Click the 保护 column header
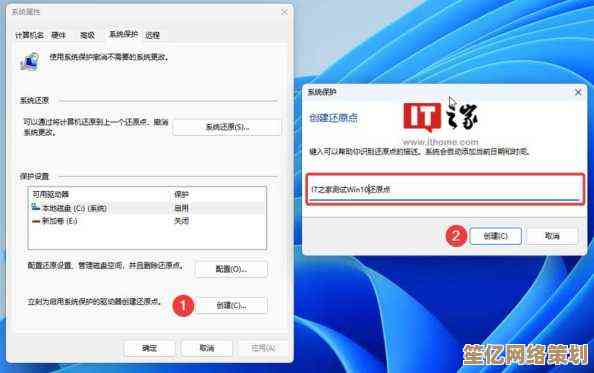Viewport: 594px width, 373px height. click(181, 195)
